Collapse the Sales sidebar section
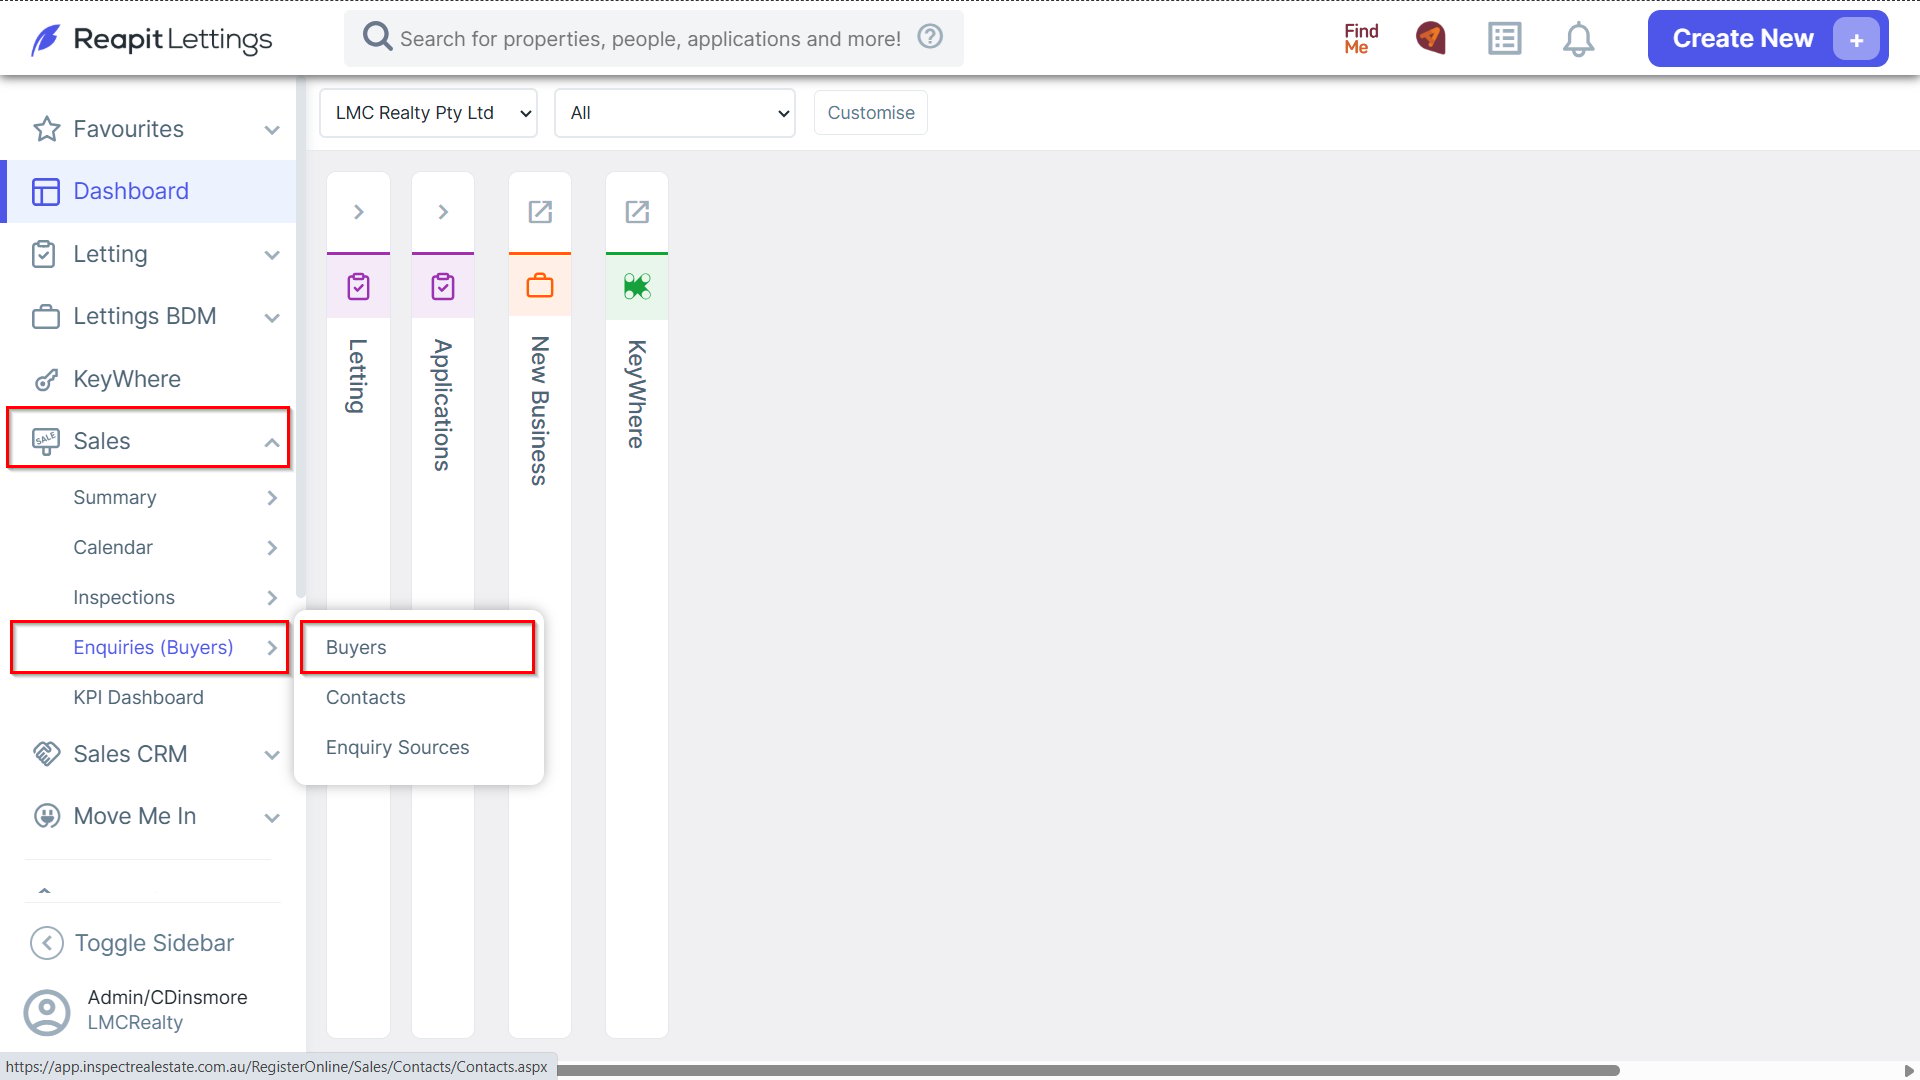 coord(148,441)
